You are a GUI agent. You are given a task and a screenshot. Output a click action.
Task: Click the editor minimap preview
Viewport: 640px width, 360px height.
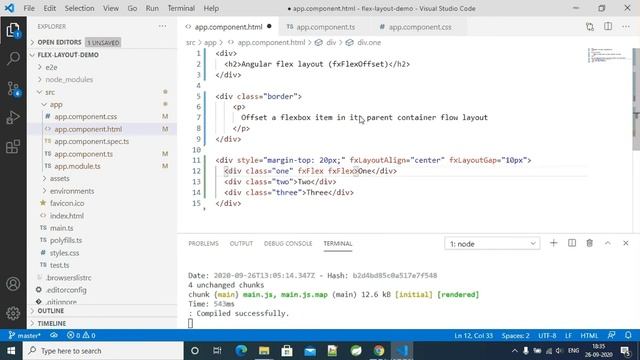pyautogui.click(x=608, y=55)
